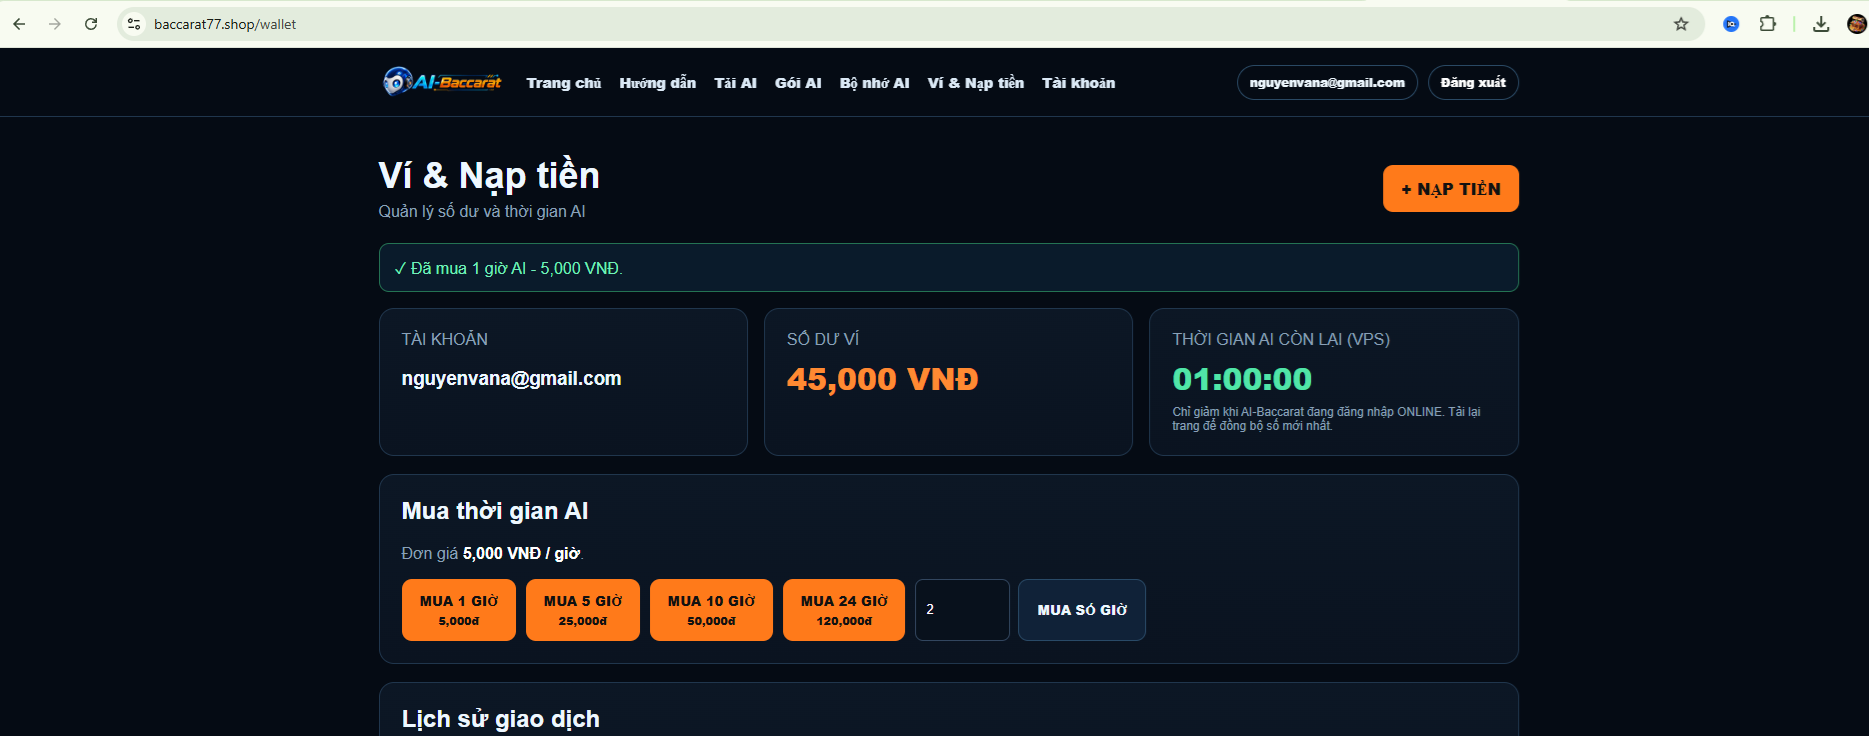
Task: Click THỜI GIAN AI CÒN LẠI (VPS) label
Action: coord(1281,339)
